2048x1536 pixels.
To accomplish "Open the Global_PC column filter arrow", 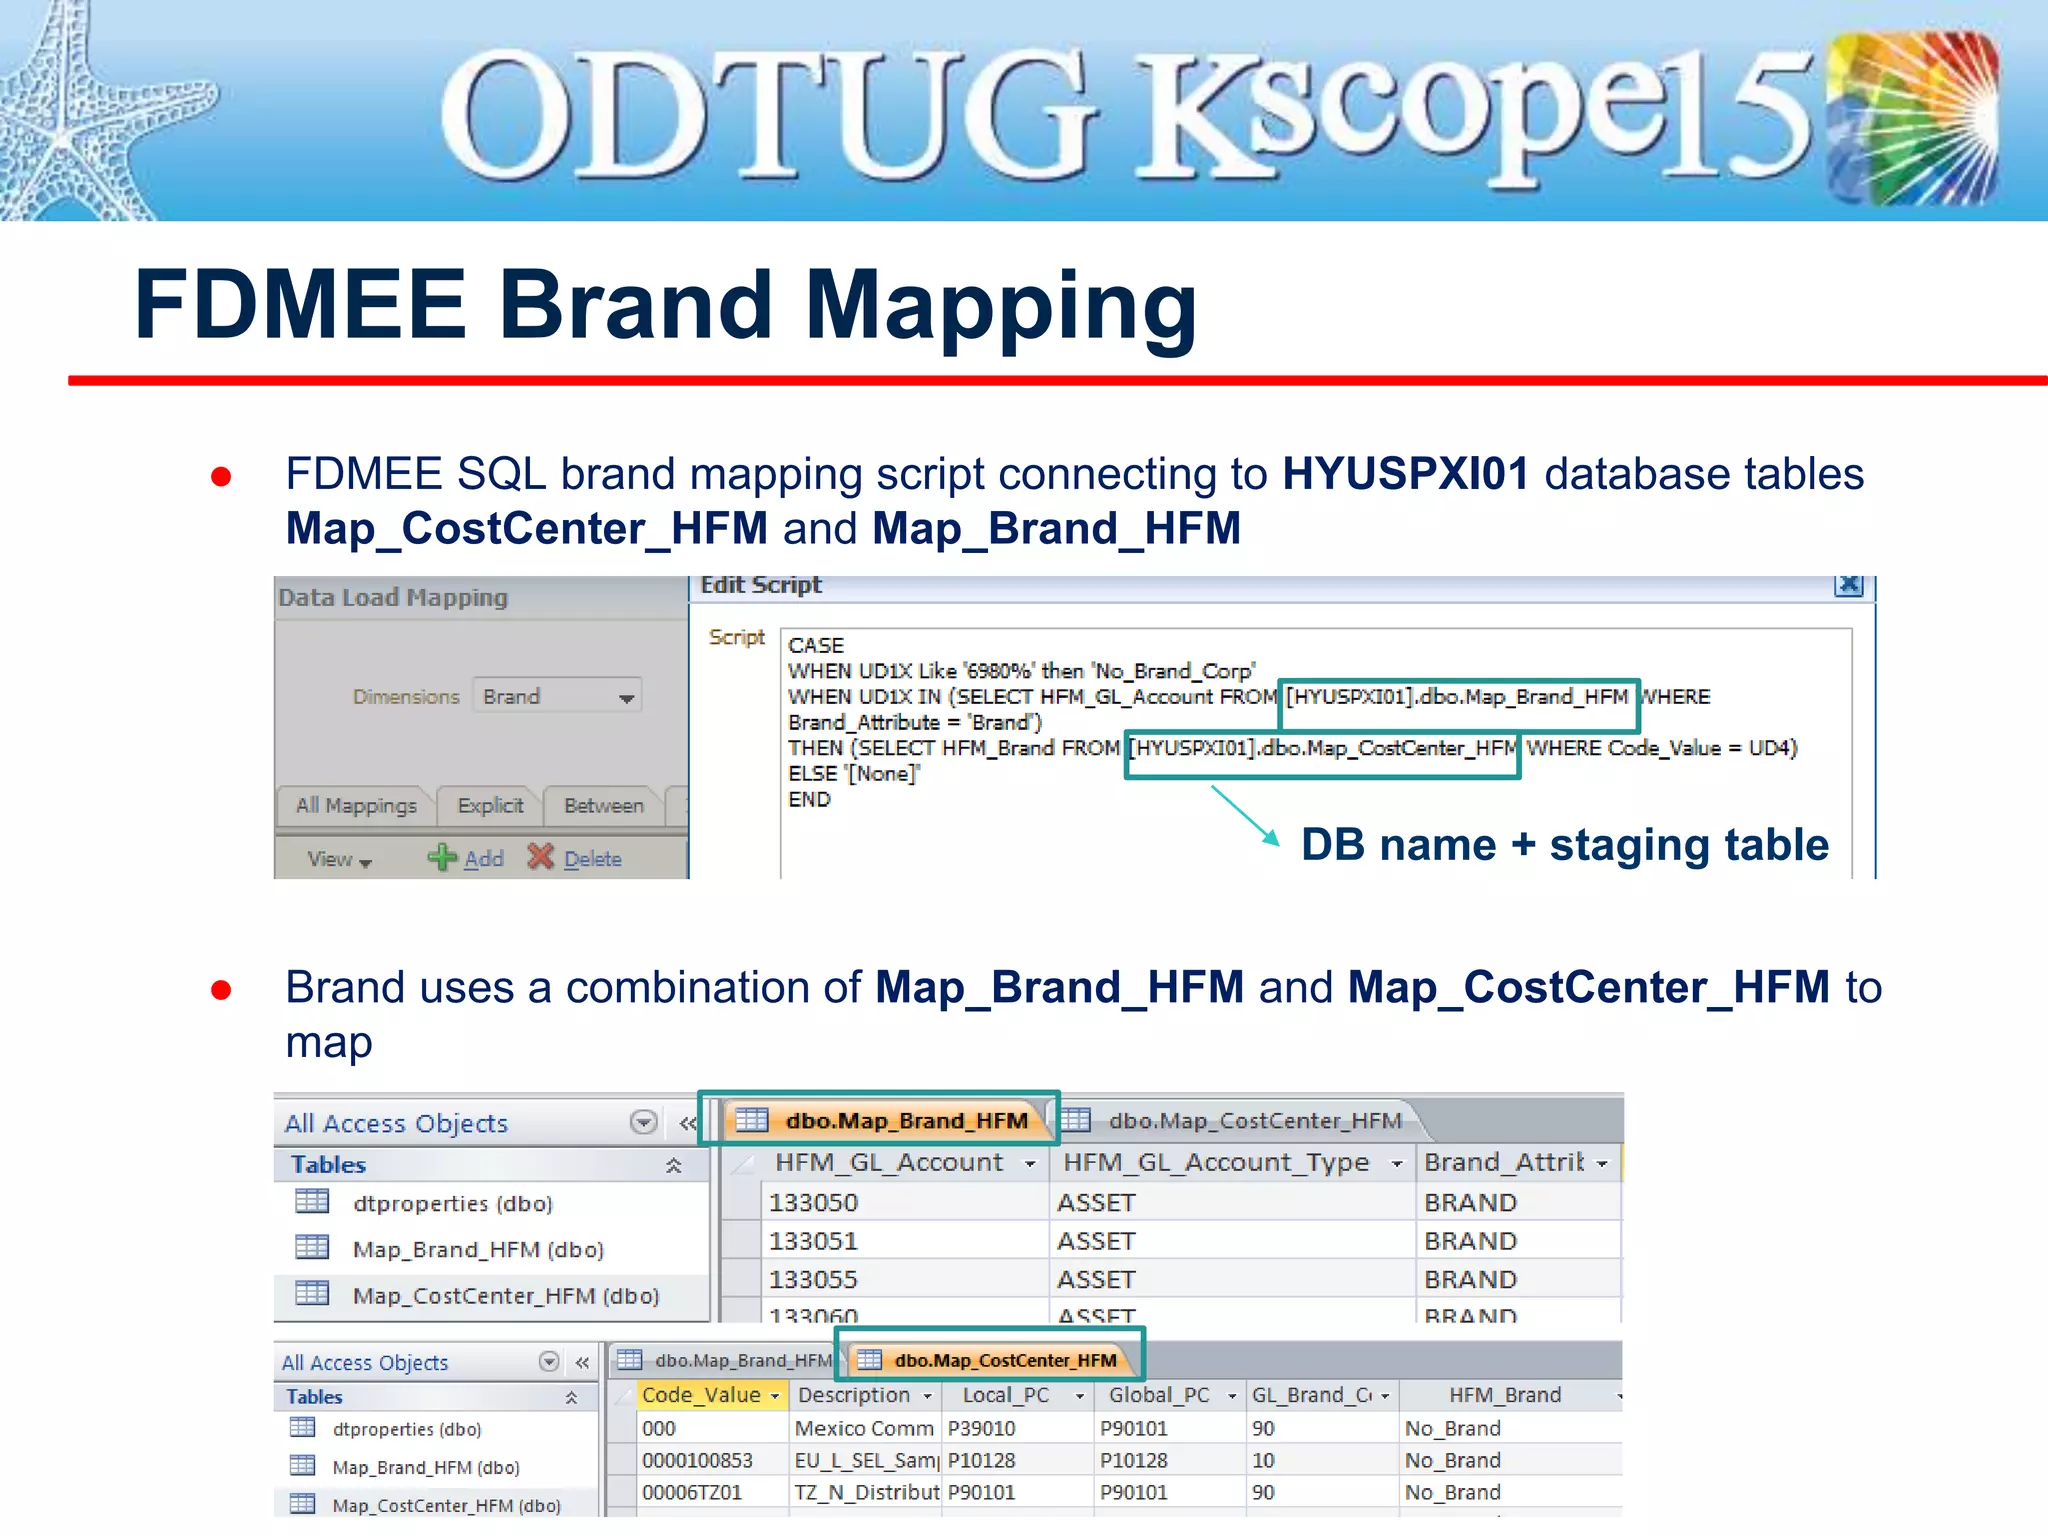I will click(x=1231, y=1396).
